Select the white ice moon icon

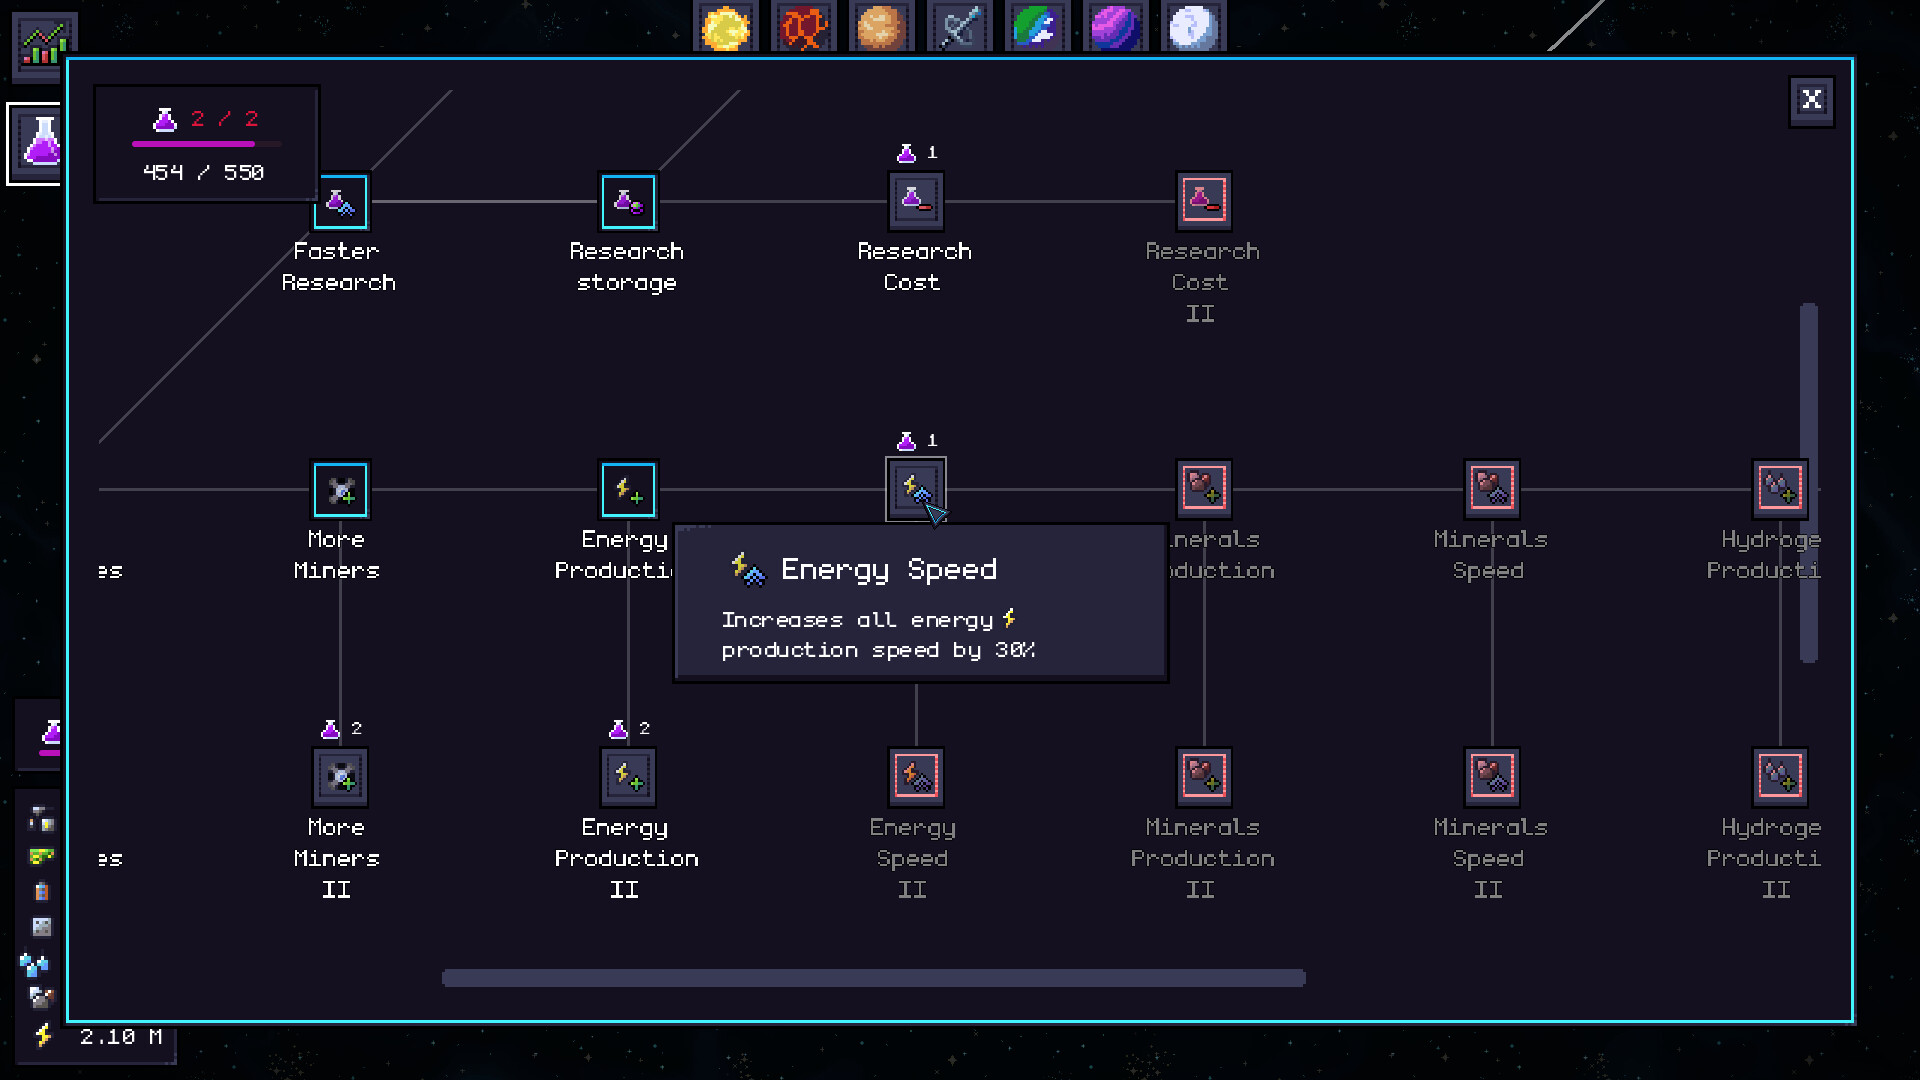(1193, 27)
